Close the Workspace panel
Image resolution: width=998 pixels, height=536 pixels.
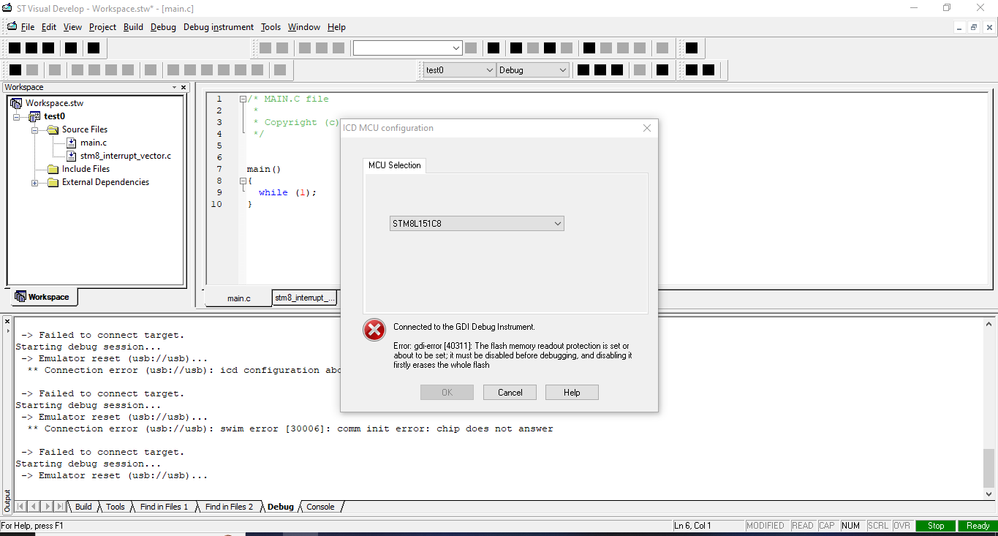pyautogui.click(x=184, y=87)
